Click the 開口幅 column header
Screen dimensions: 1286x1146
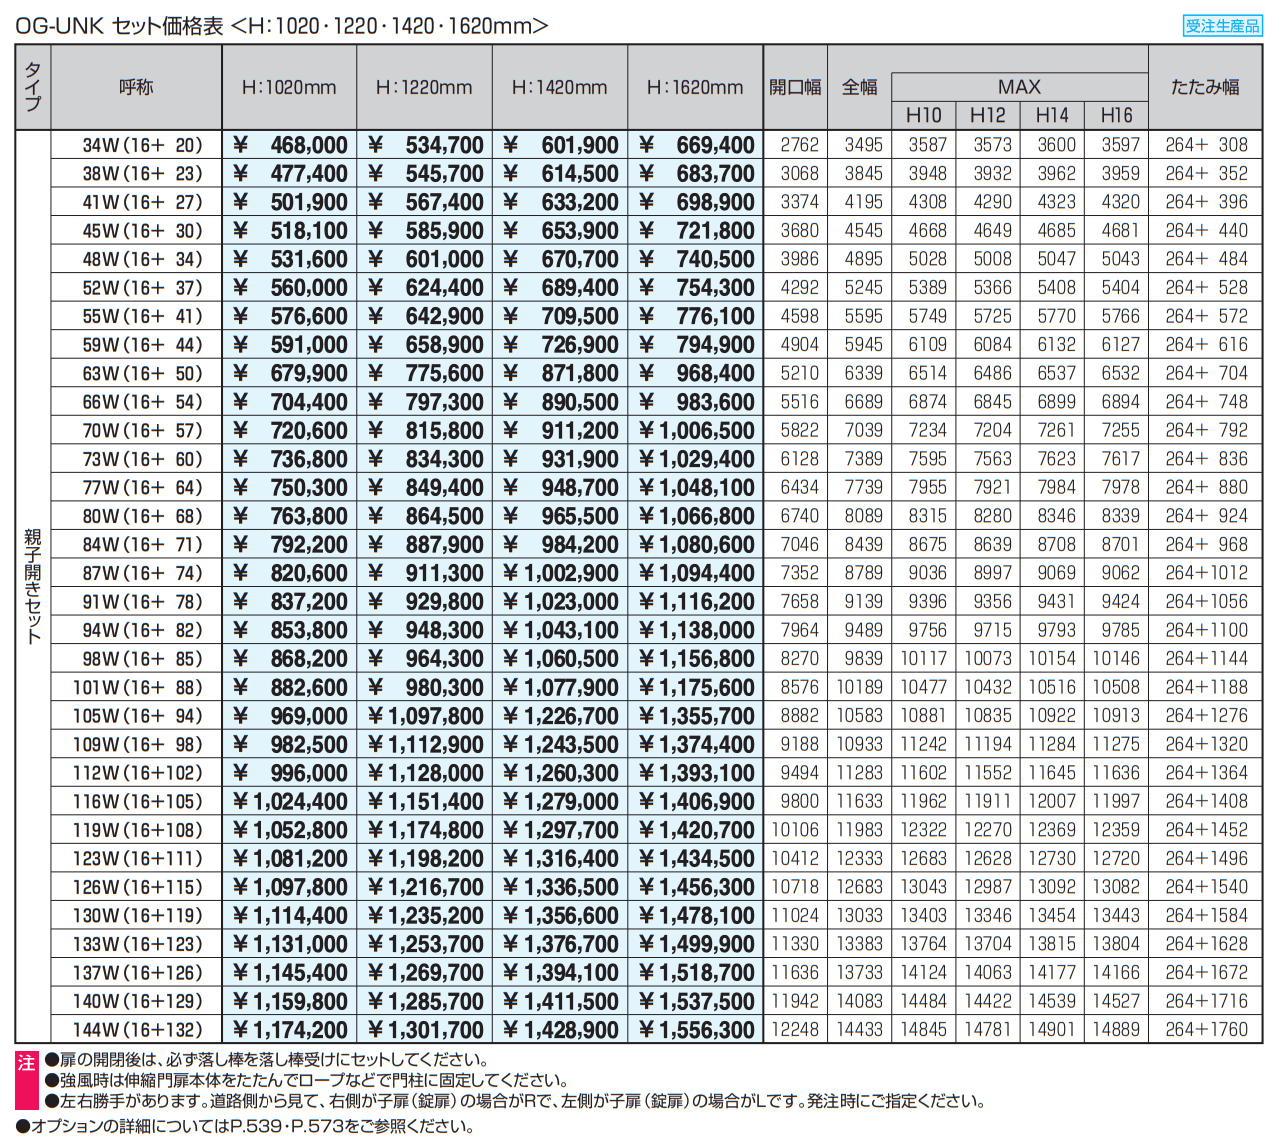click(795, 87)
